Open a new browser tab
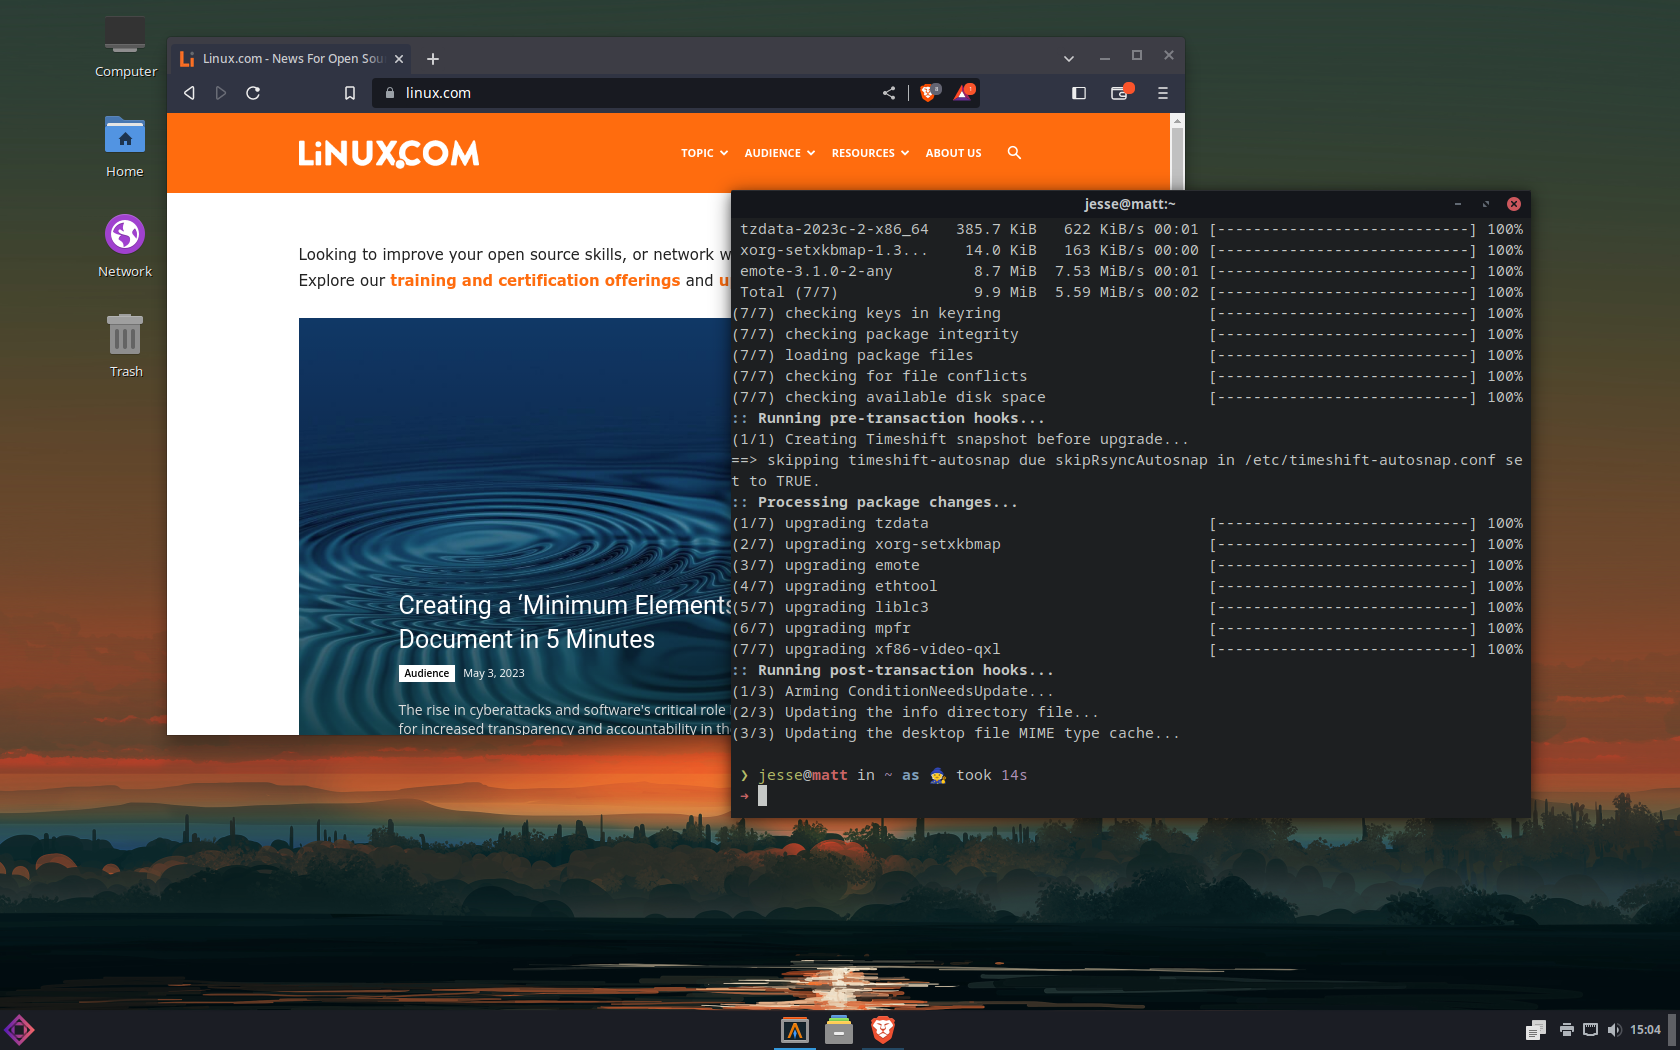The height and width of the screenshot is (1050, 1680). (433, 59)
